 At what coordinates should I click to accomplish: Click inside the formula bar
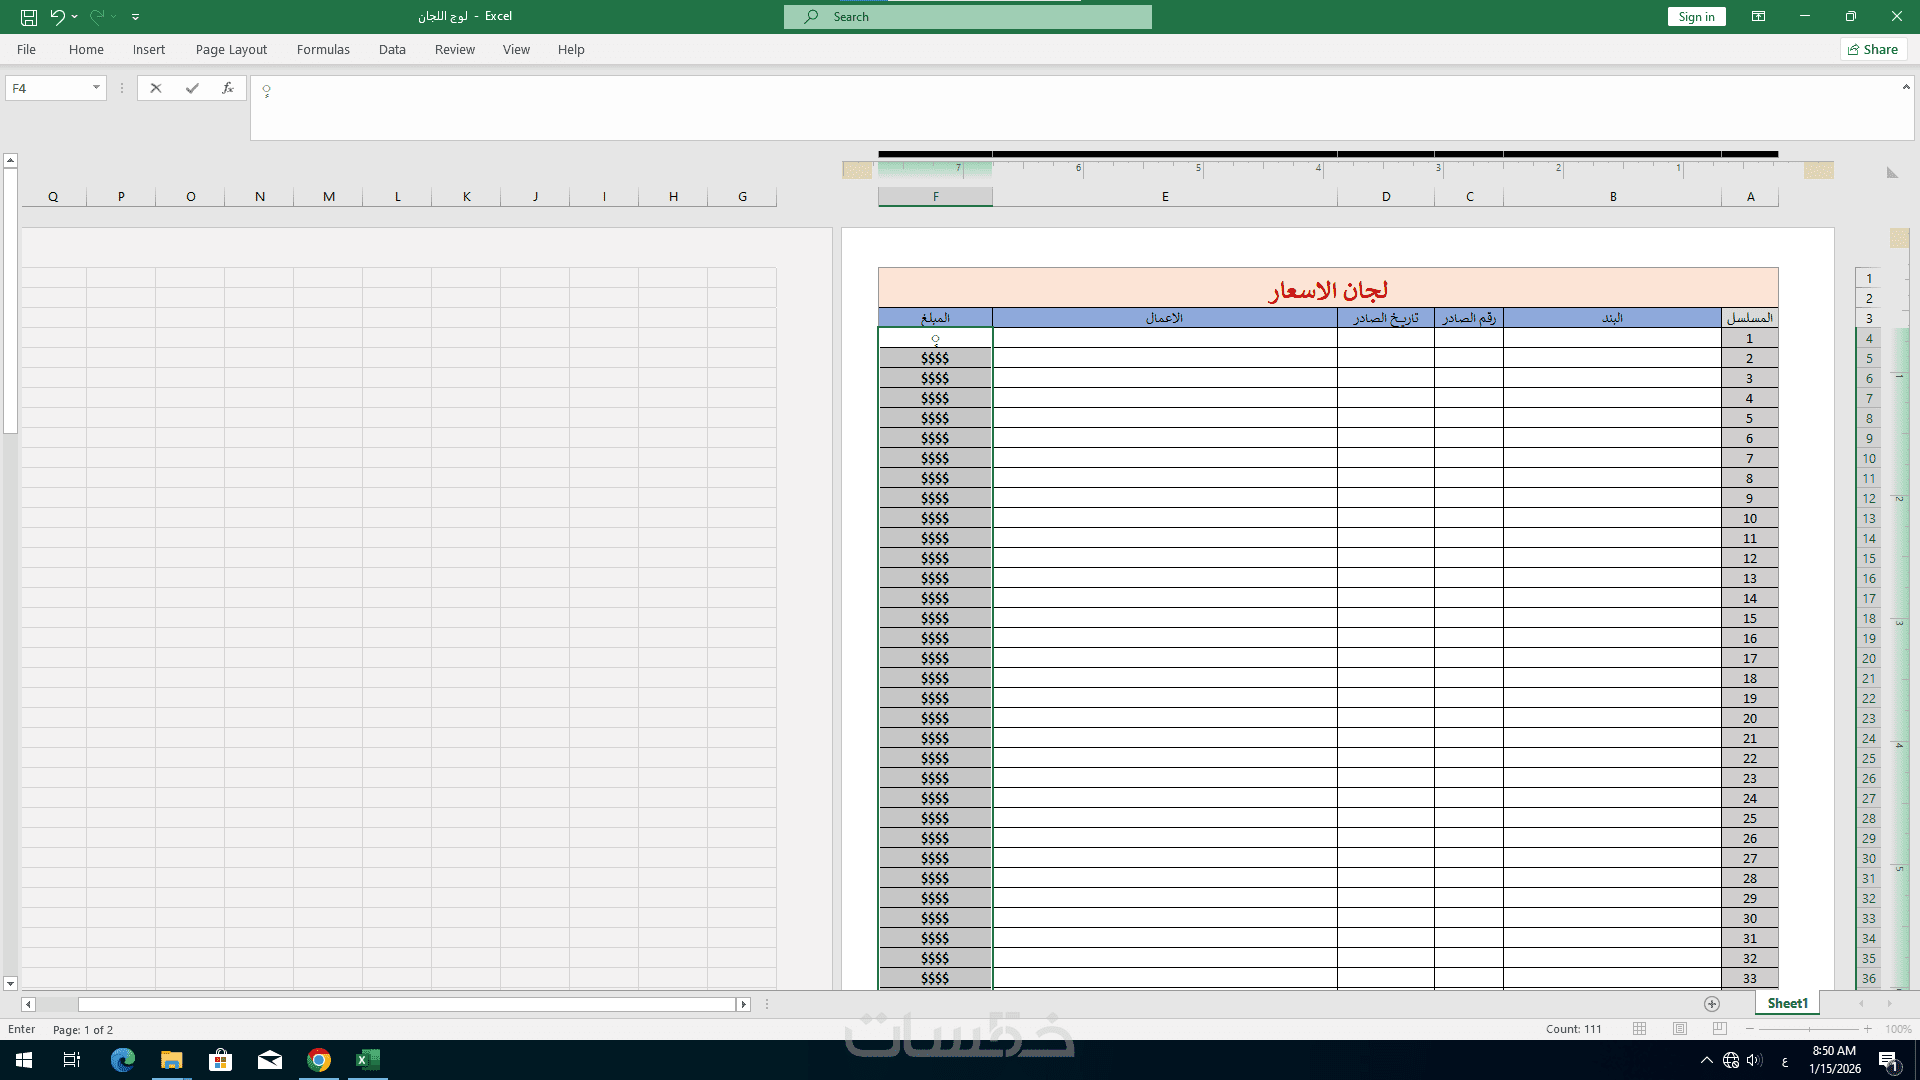(x=1075, y=108)
